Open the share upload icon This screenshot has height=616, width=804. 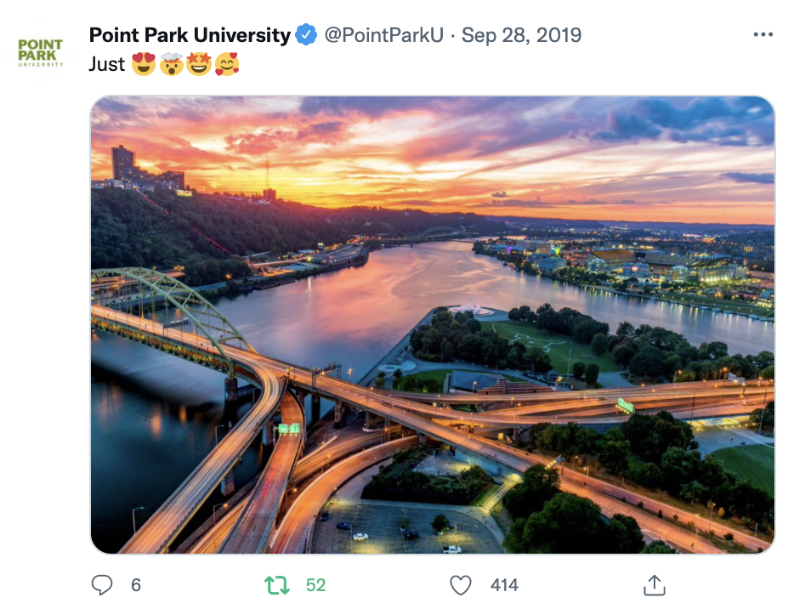click(654, 585)
